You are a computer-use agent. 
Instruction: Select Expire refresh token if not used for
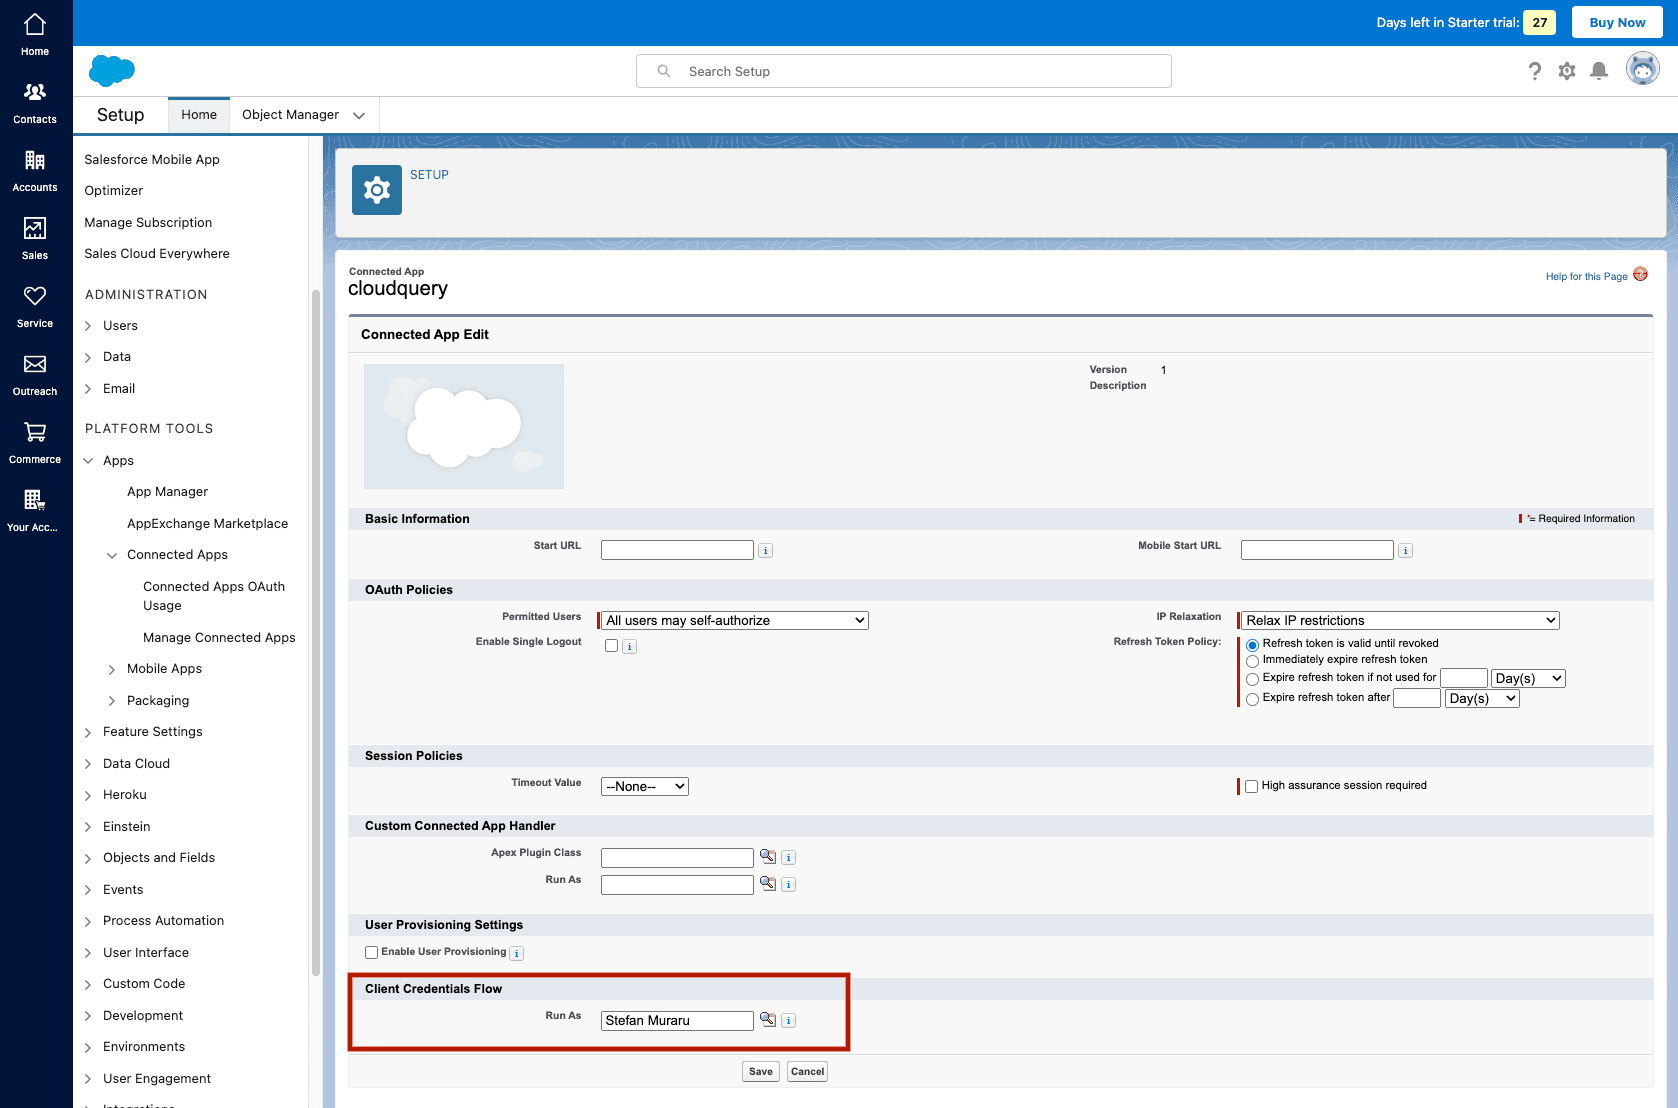1252,679
